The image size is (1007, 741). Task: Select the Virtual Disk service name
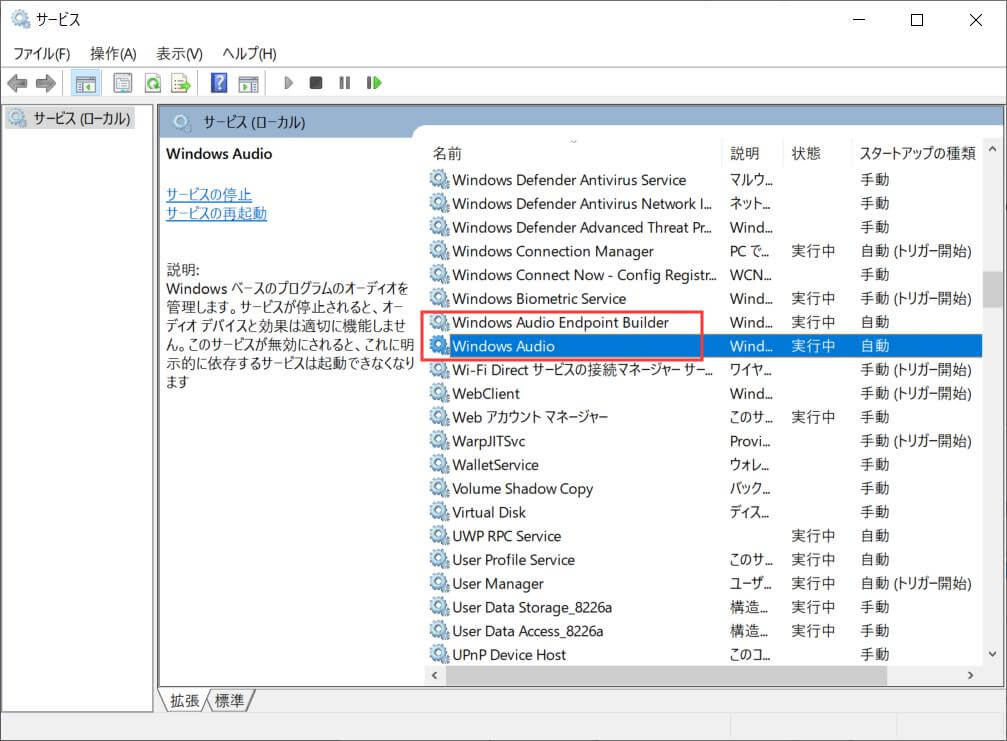[489, 512]
